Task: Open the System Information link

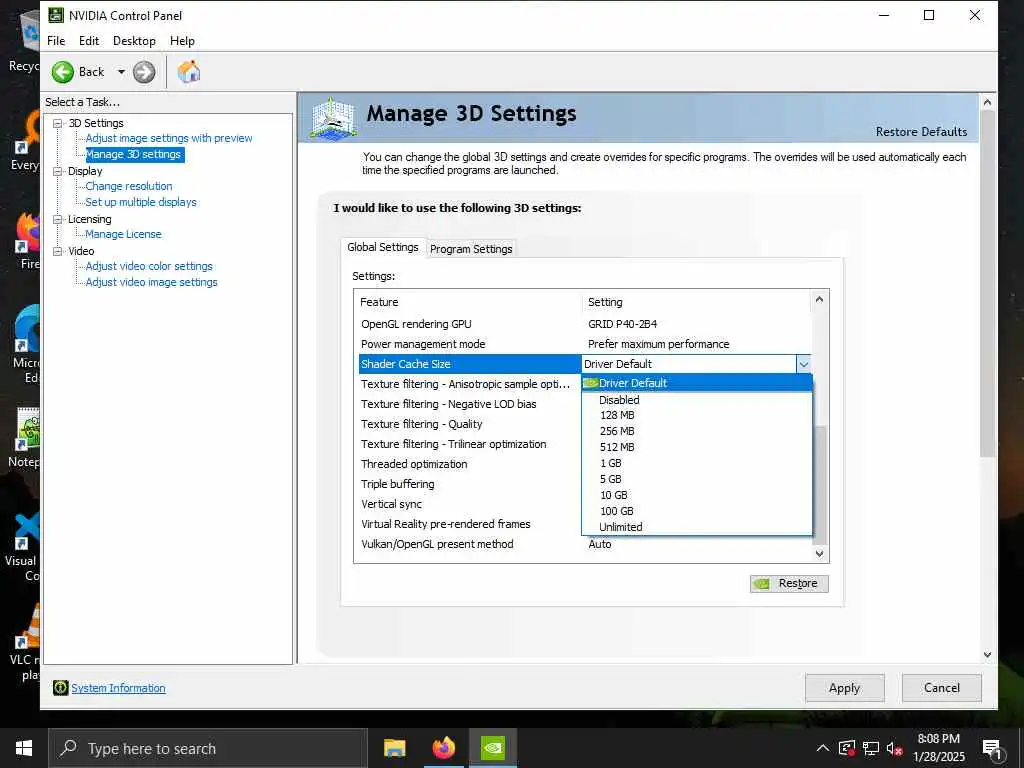Action: click(118, 688)
